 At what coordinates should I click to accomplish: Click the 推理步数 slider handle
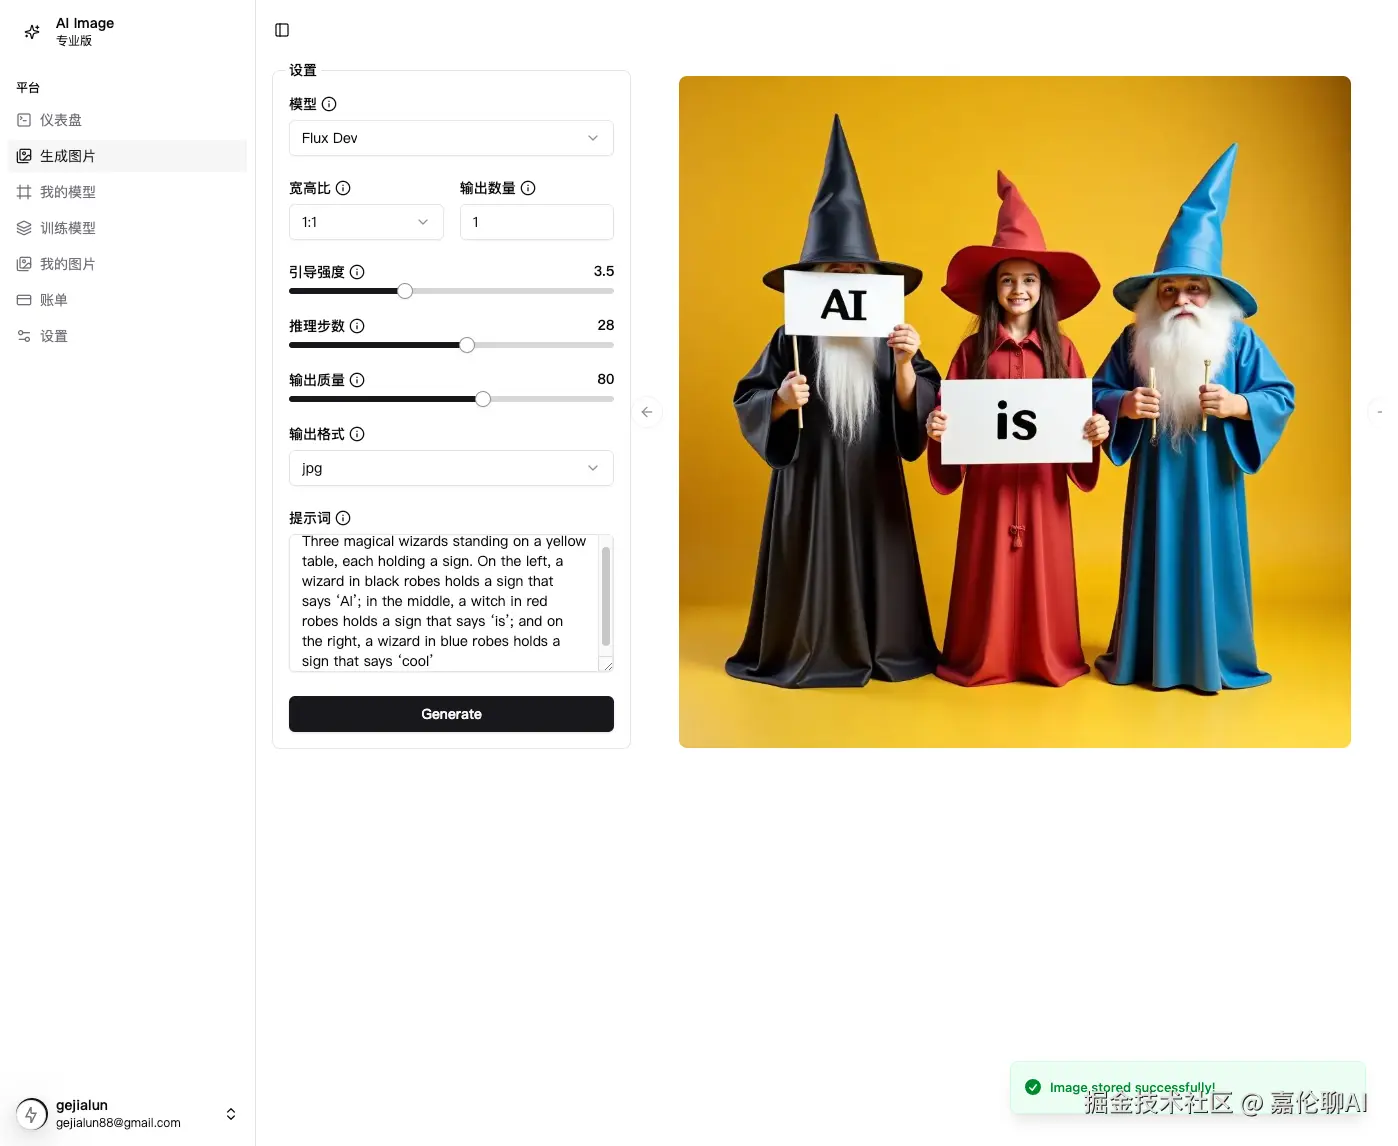pos(466,344)
